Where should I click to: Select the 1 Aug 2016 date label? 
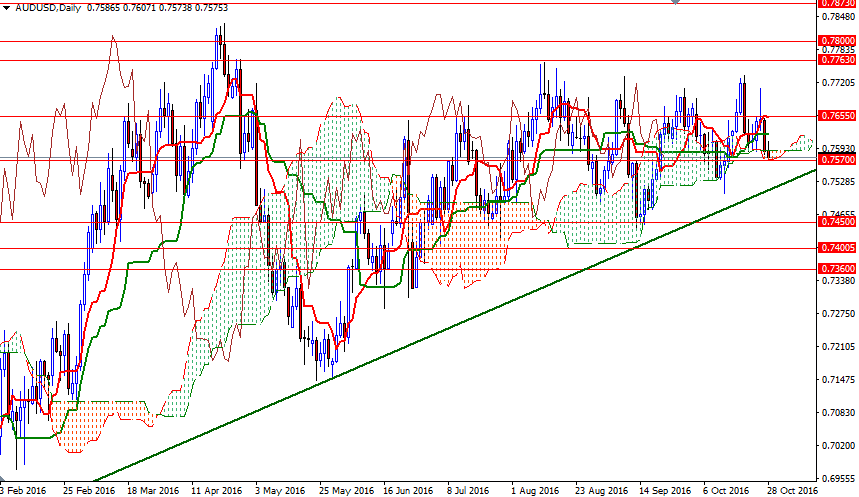535,490
